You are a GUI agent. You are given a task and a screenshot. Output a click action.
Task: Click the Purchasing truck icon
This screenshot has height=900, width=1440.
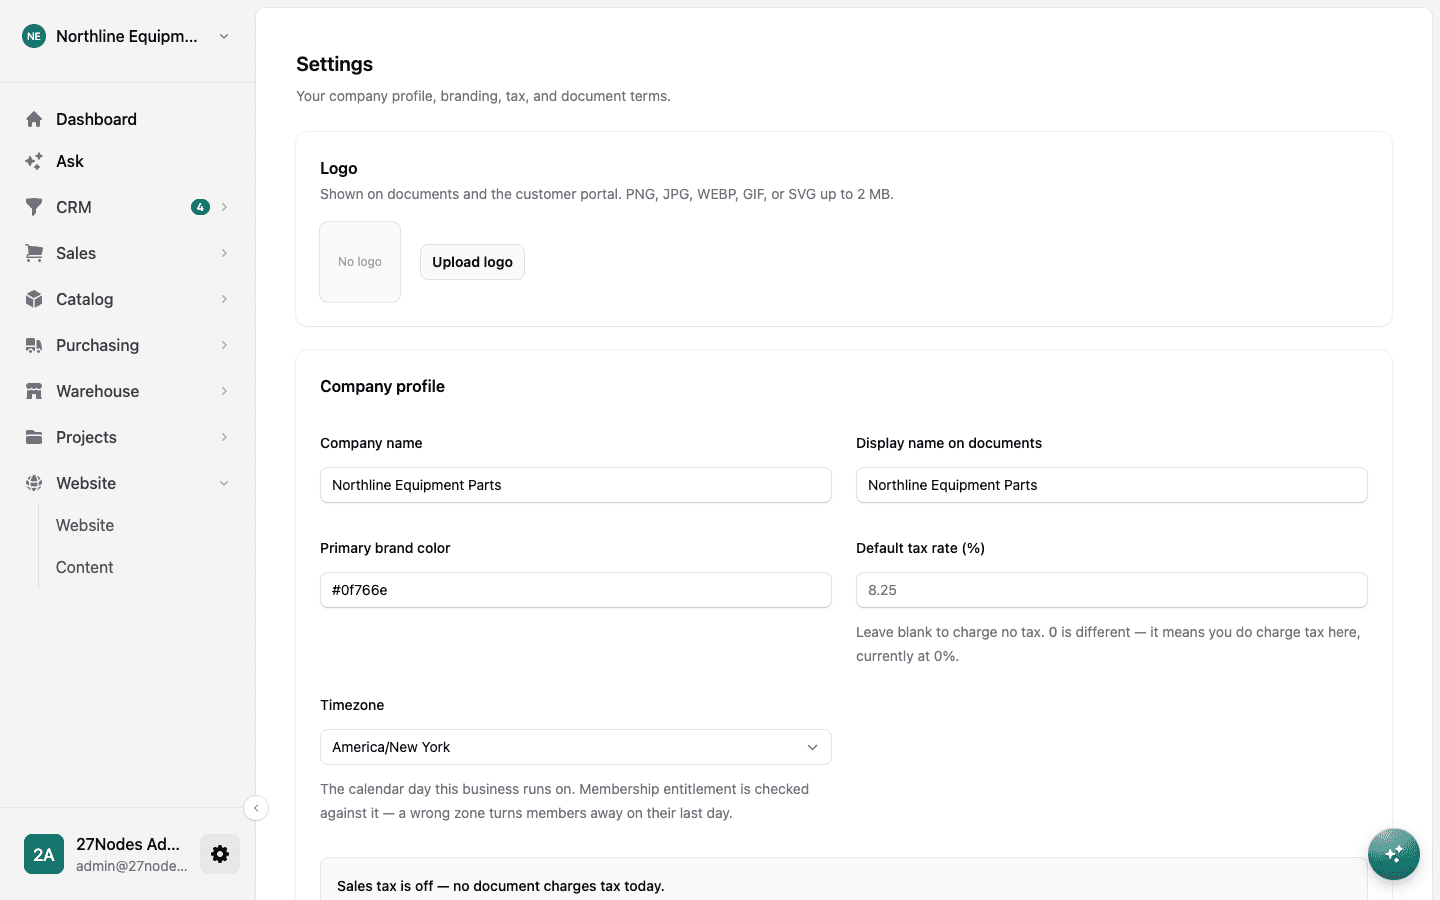pos(34,345)
